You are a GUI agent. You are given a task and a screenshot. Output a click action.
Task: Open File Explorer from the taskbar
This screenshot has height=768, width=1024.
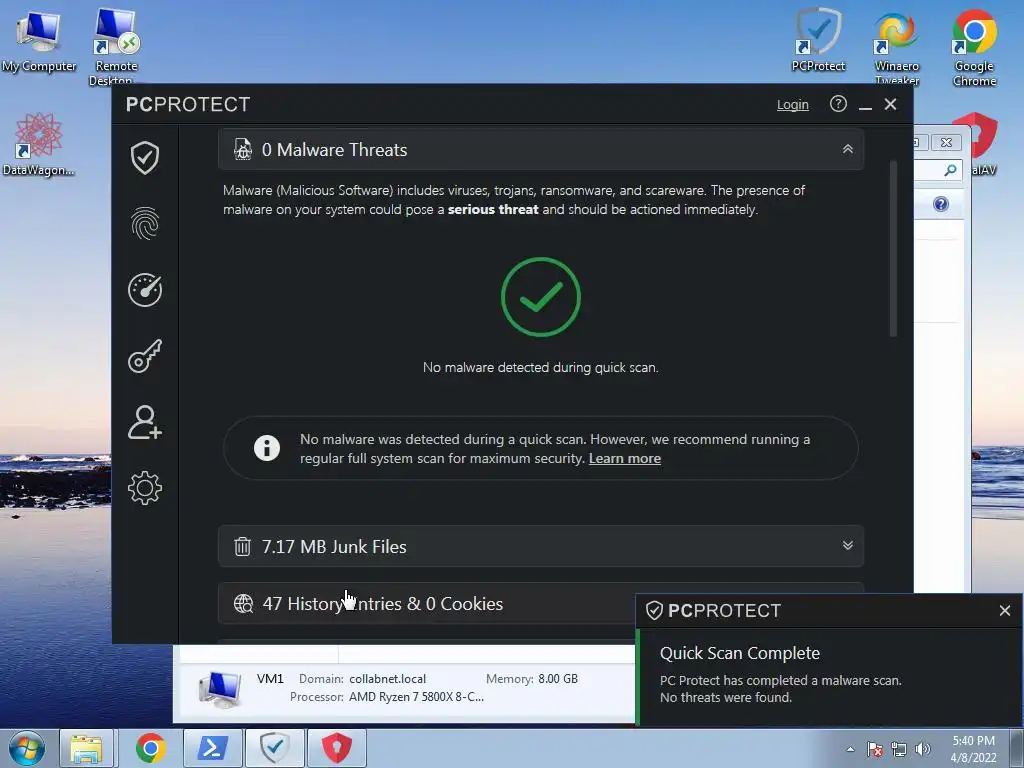[x=86, y=748]
